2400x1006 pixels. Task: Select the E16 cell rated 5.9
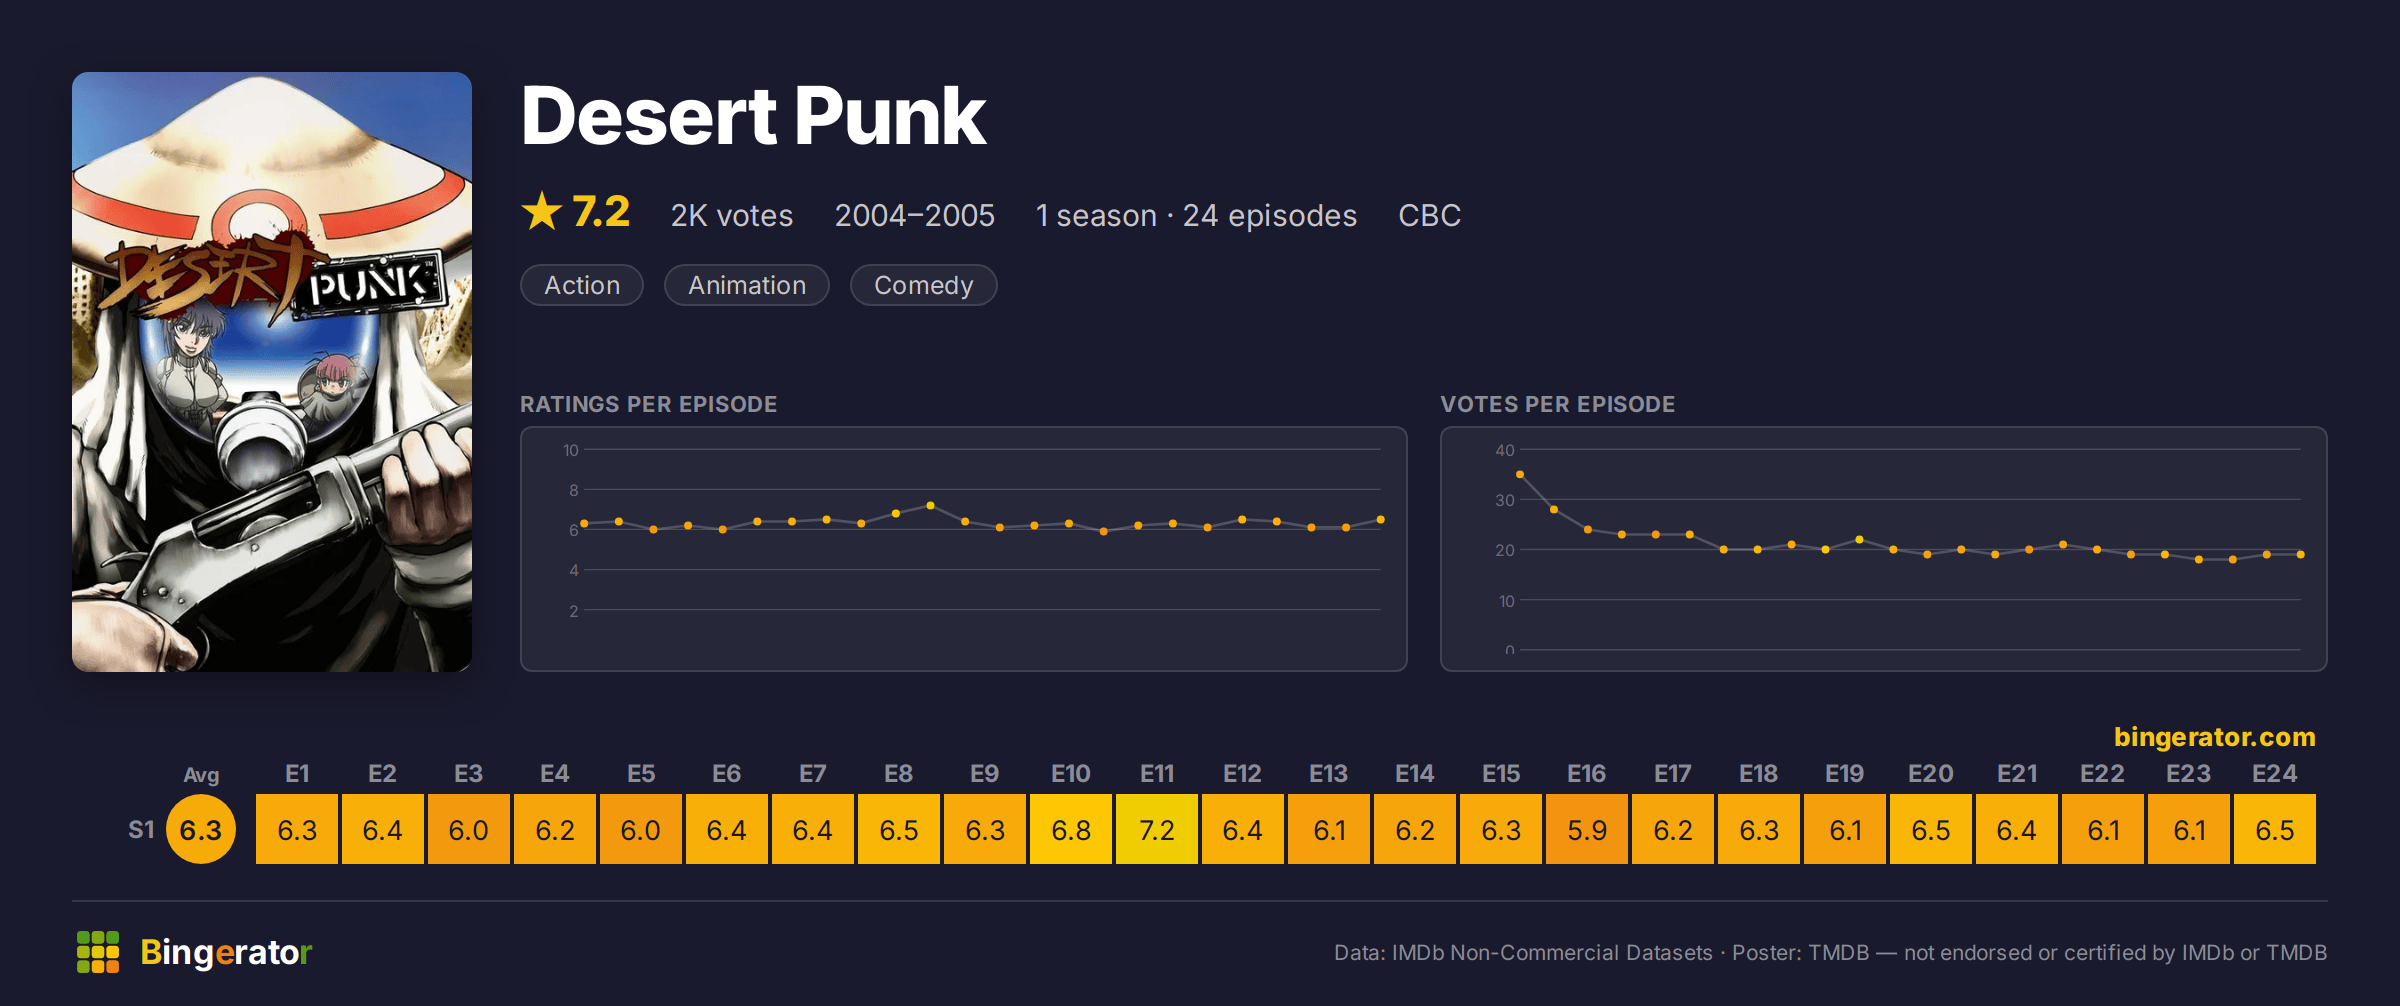click(x=1587, y=829)
